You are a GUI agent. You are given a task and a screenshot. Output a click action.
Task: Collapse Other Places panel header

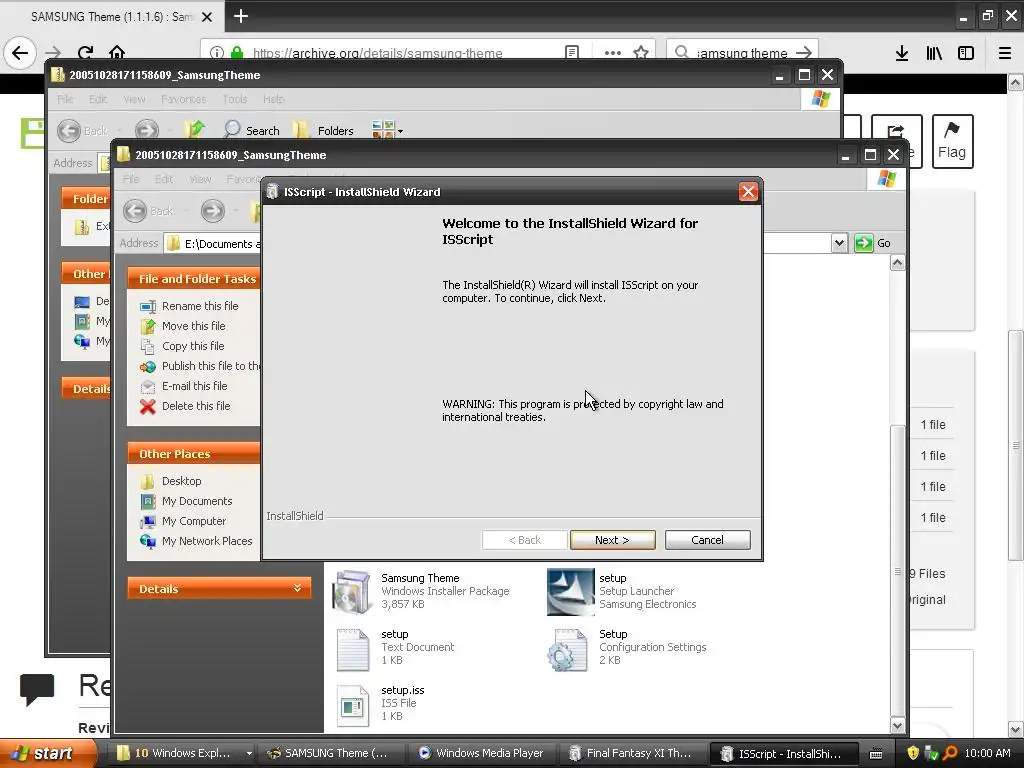195,454
